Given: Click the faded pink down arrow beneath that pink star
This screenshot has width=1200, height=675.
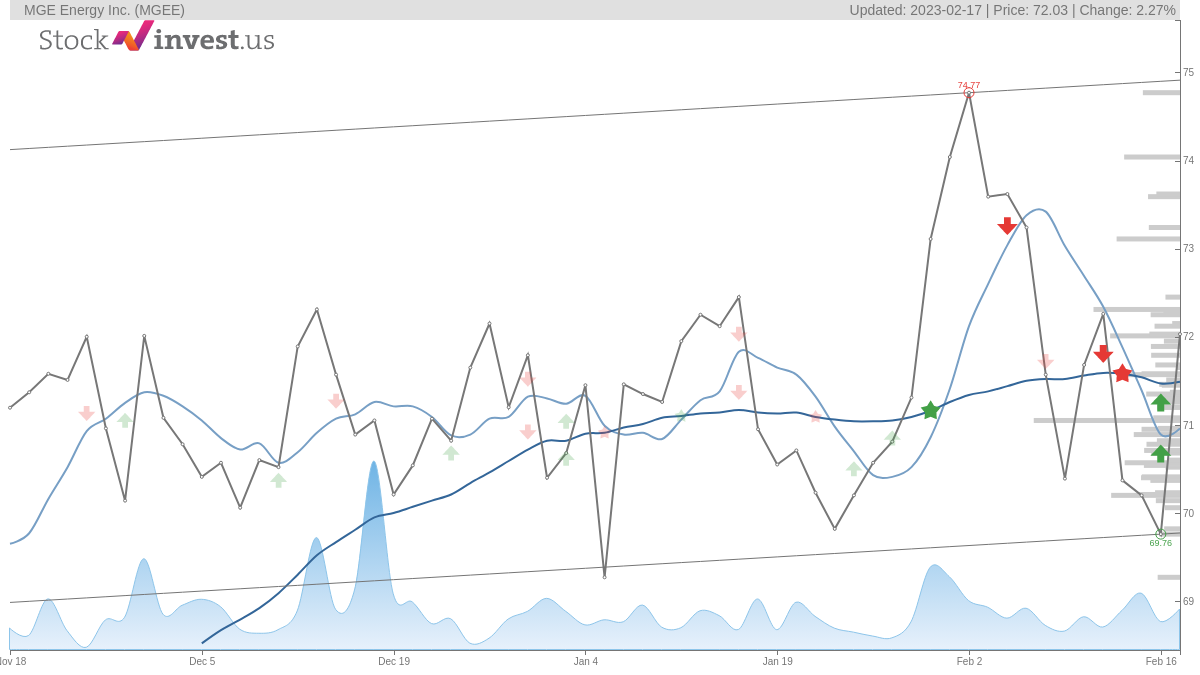Looking at the screenshot, I should point(528,431).
